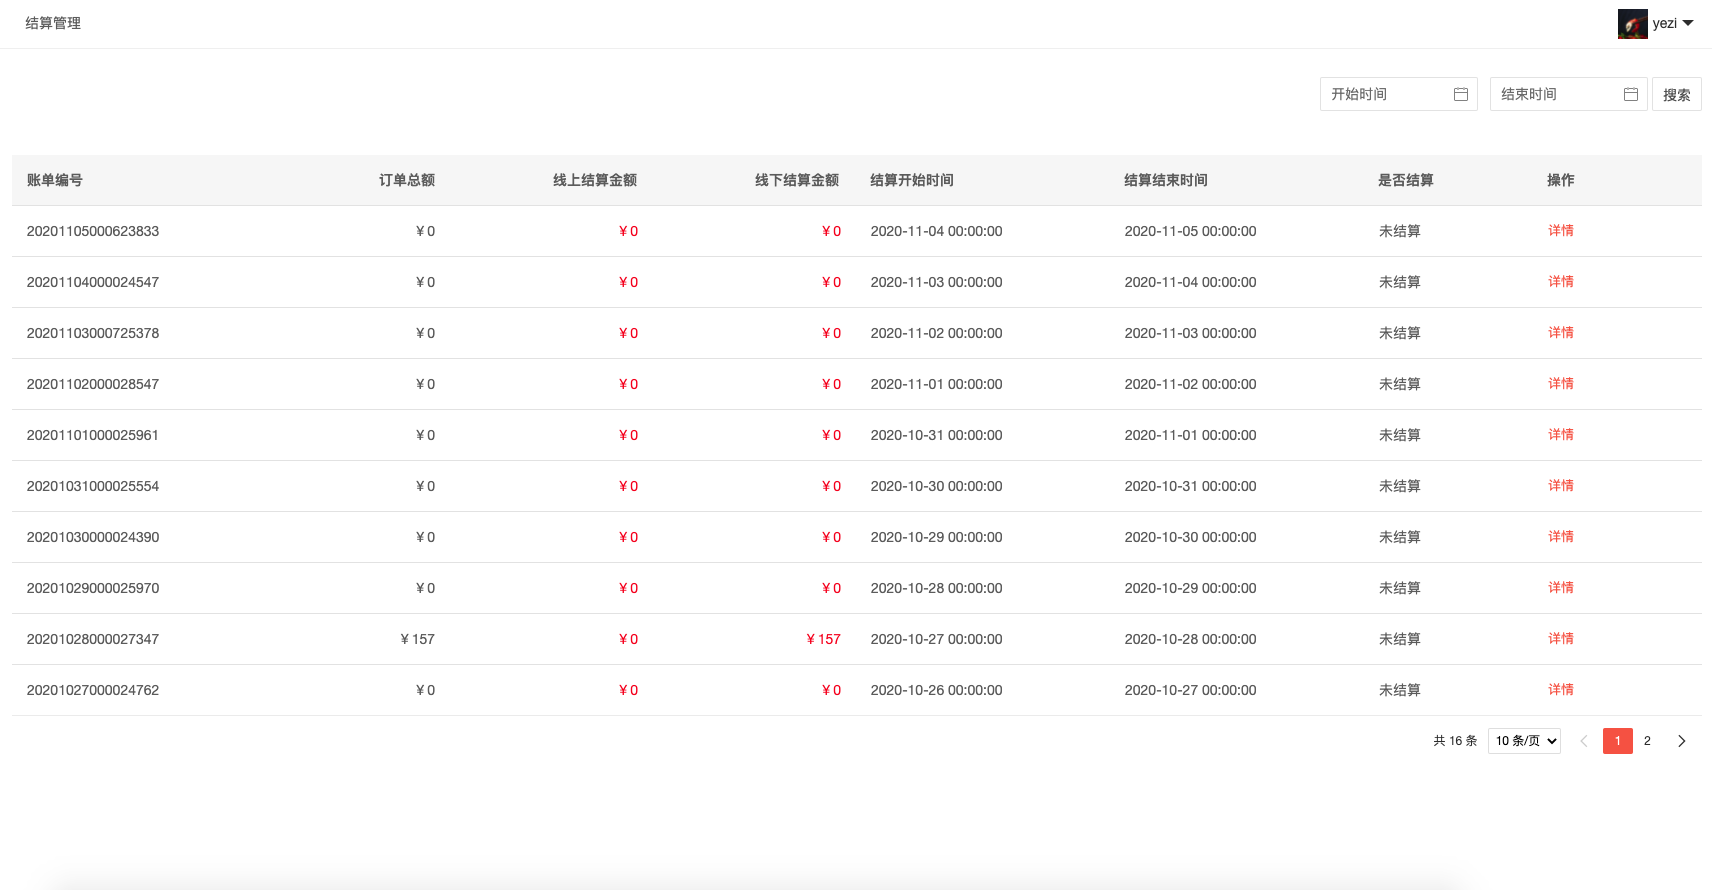Select bill number 20201105000623833

click(93, 231)
